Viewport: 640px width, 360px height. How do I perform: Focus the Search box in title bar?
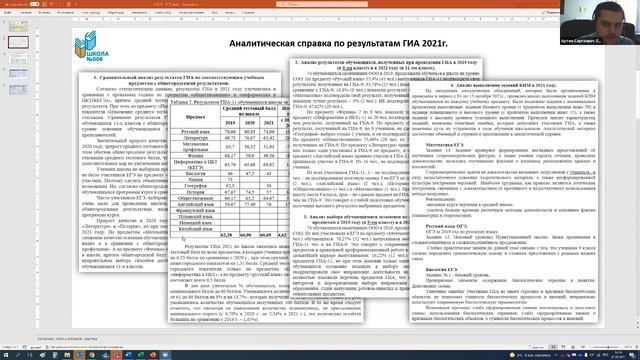(322, 4)
